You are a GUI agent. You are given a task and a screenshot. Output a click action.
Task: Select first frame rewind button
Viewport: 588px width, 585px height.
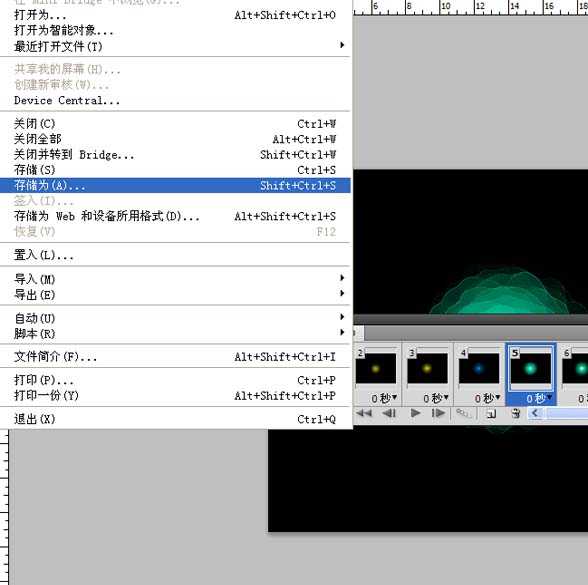[364, 413]
